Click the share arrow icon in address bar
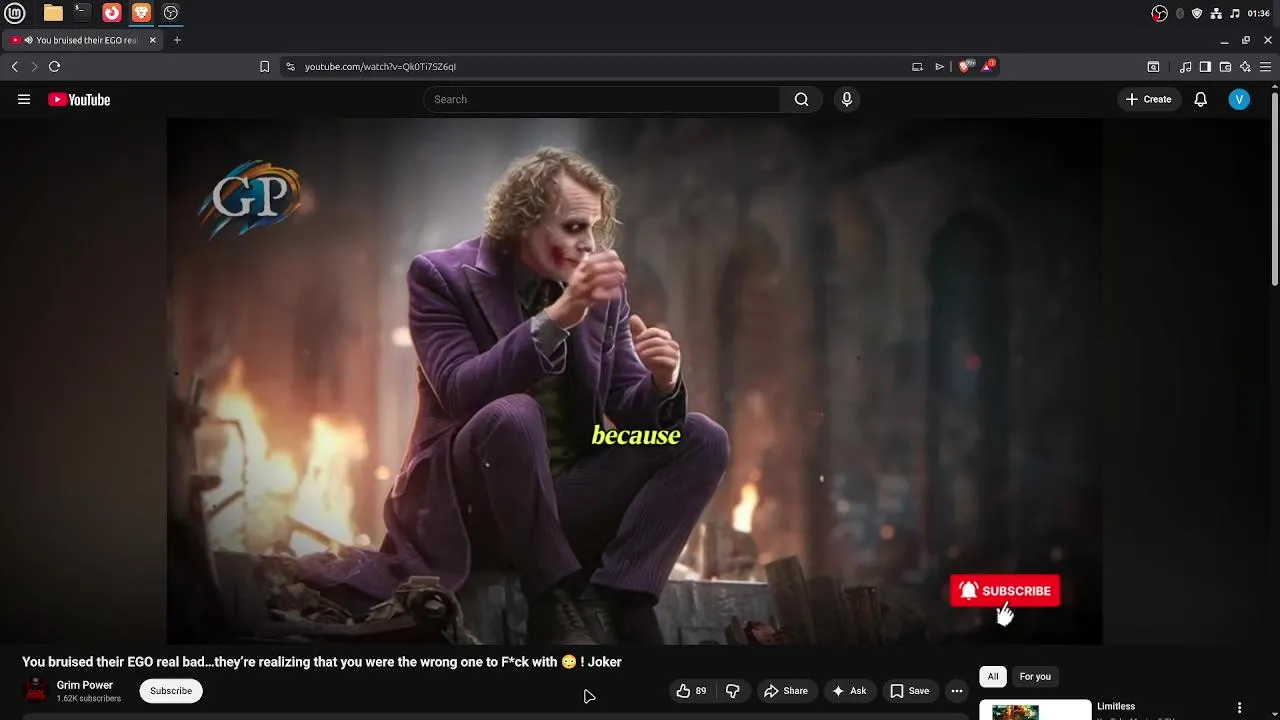The image size is (1280, 720). [x=939, y=67]
